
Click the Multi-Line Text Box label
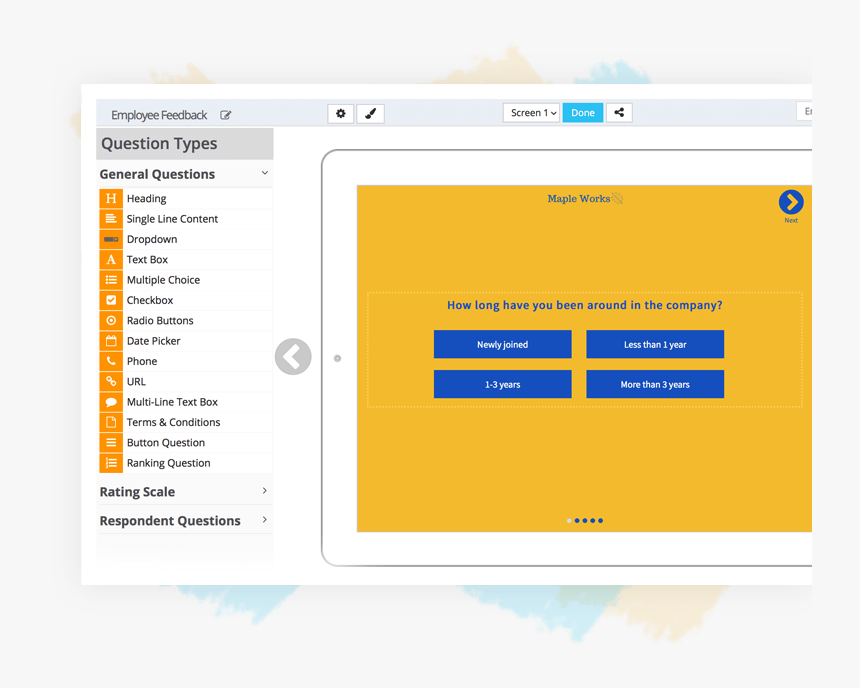172,402
